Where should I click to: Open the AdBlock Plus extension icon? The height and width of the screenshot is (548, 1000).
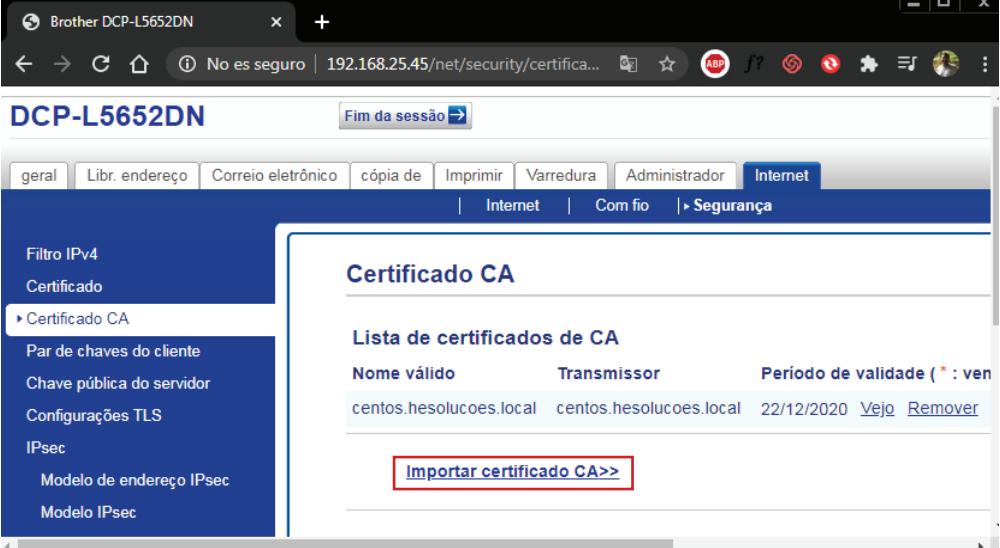[x=714, y=64]
